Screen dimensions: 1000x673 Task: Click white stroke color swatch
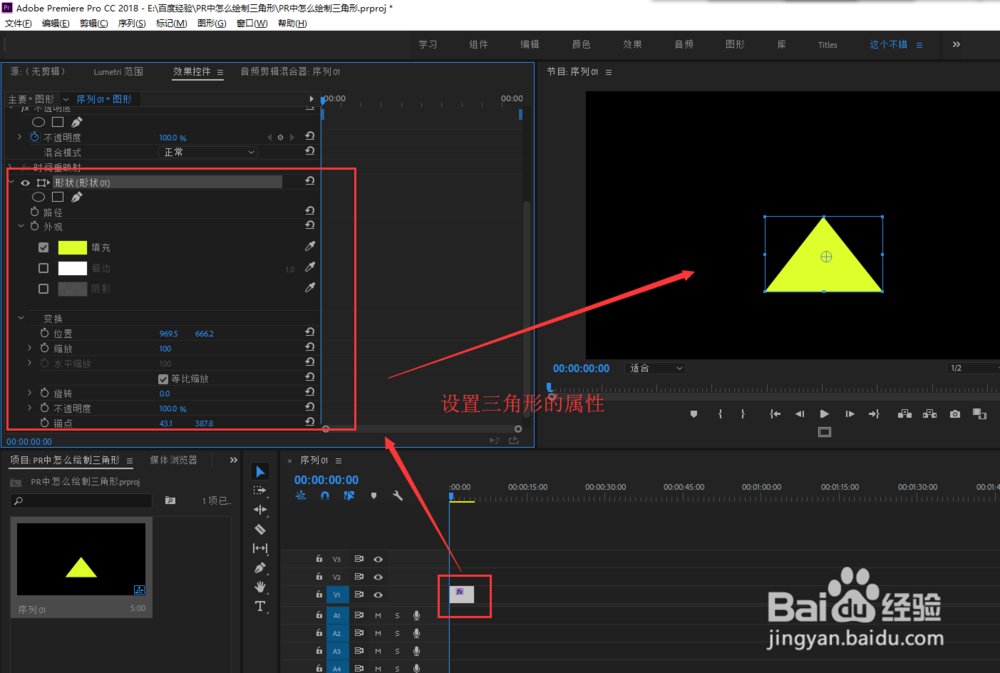pos(72,268)
